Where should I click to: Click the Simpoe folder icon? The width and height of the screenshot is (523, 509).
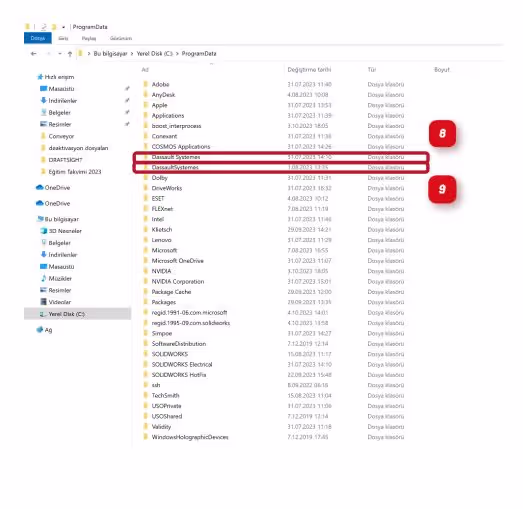[146, 333]
